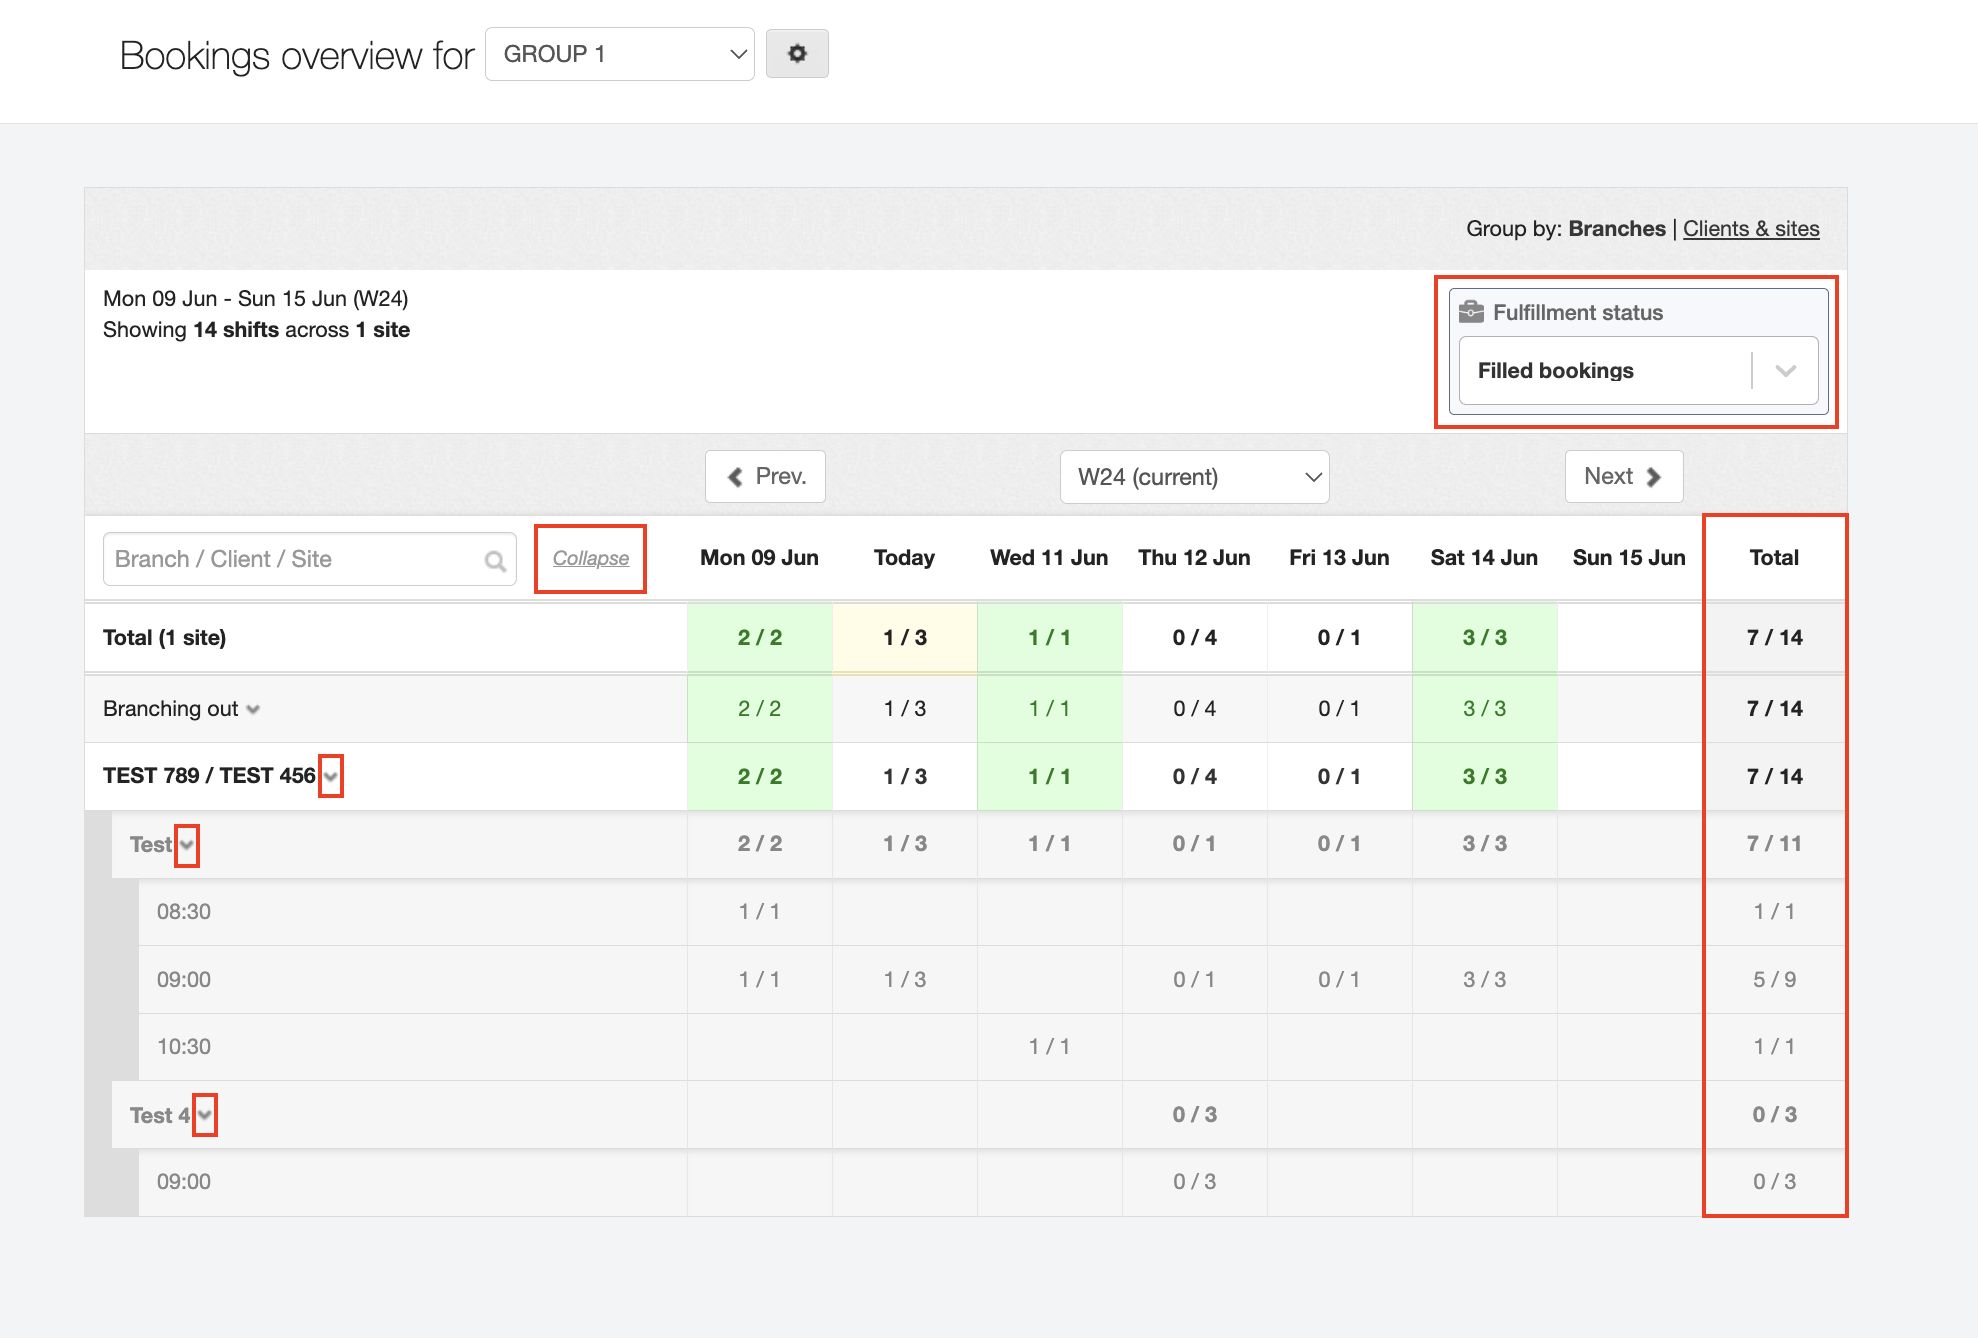This screenshot has height=1338, width=1978.
Task: Group by Clients & sites
Action: click(x=1750, y=229)
